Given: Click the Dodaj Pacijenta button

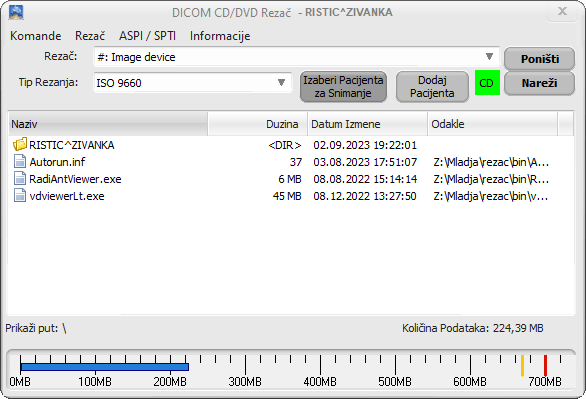Looking at the screenshot, I should coord(432,86).
